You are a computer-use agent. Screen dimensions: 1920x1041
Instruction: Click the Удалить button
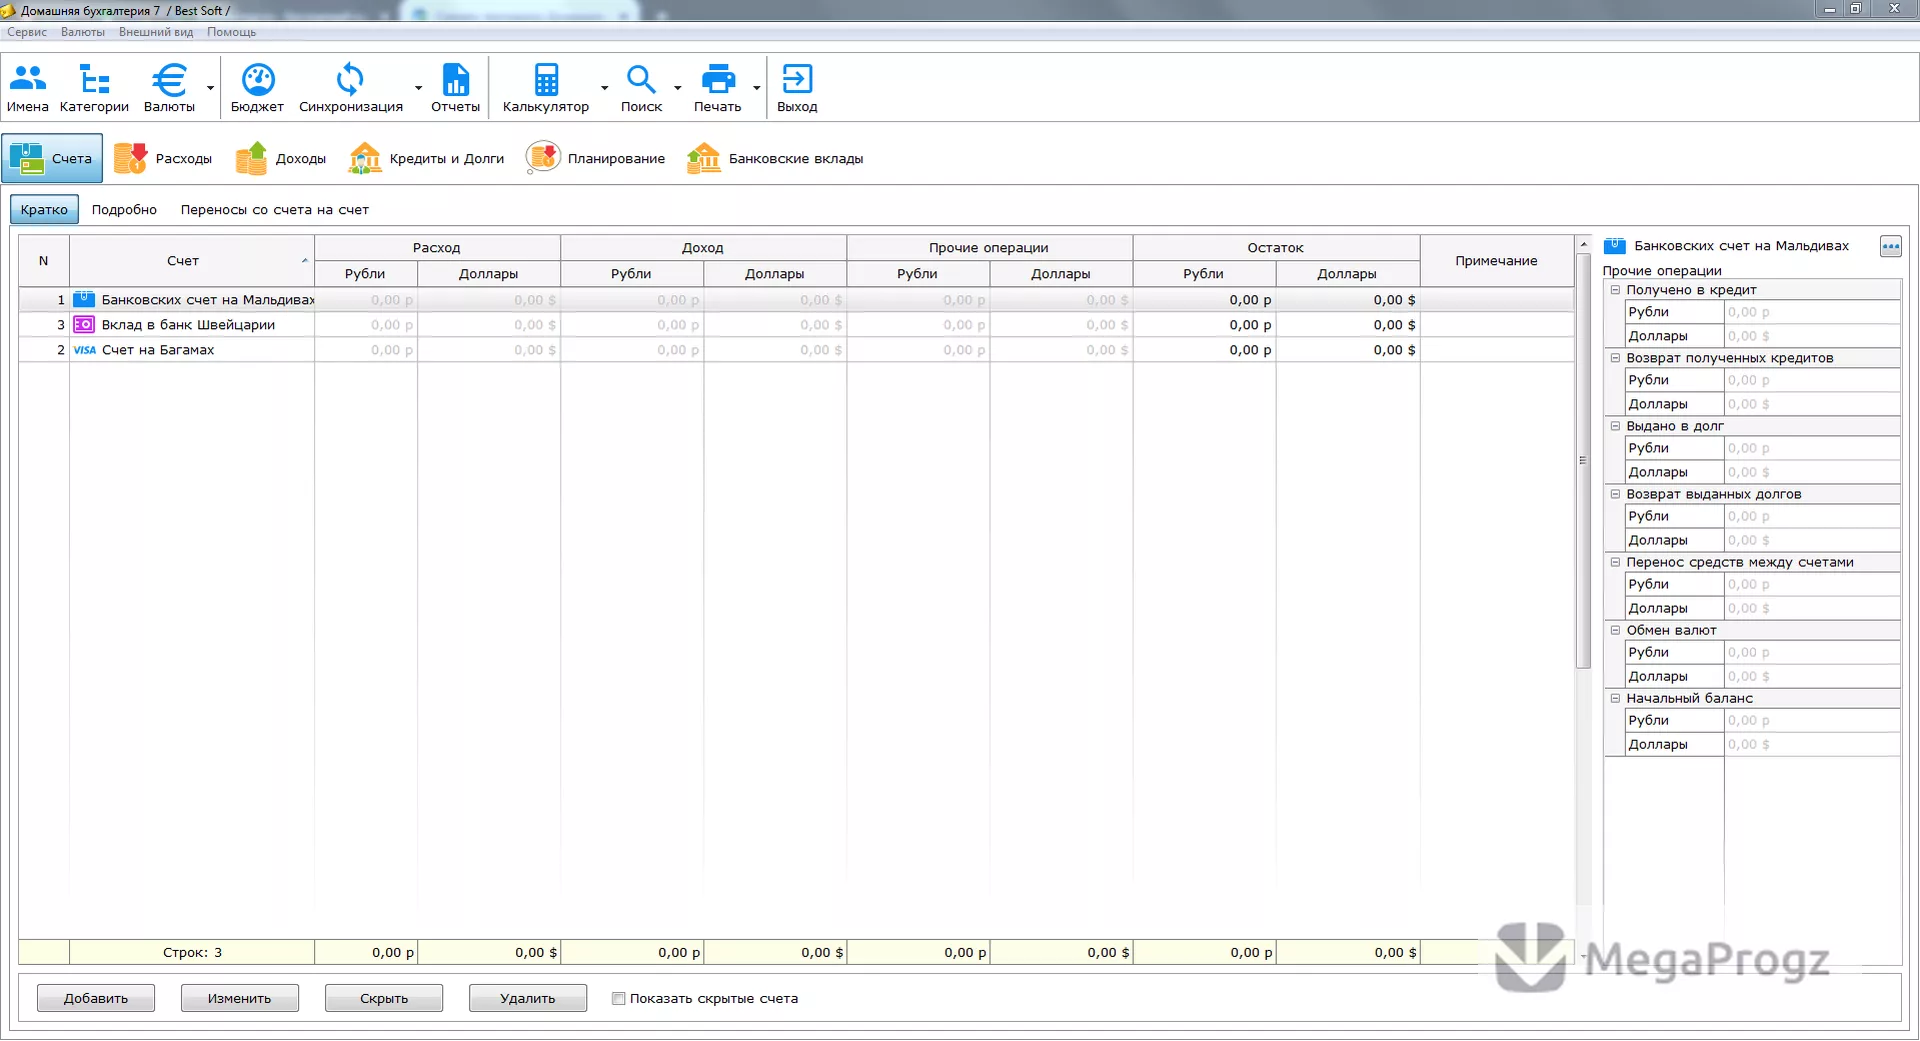528,998
